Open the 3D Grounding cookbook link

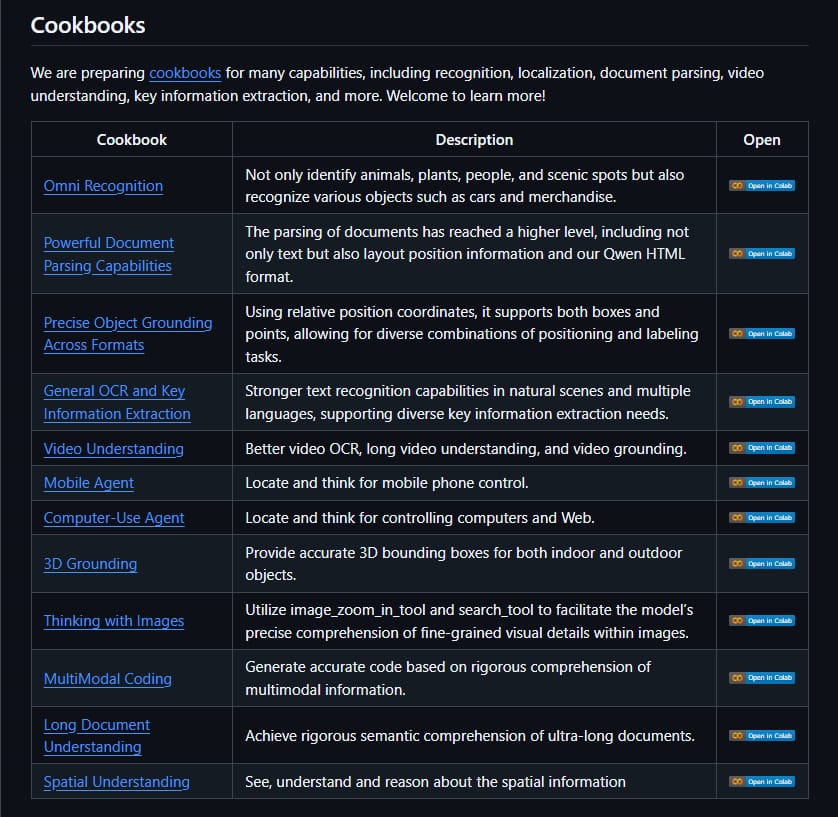(90, 564)
